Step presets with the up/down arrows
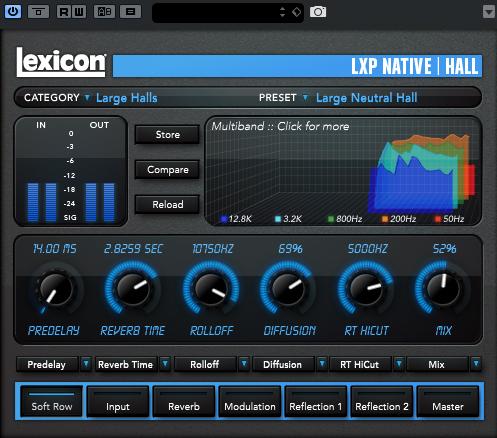Screen dimensions: 497x438 (x=283, y=12)
